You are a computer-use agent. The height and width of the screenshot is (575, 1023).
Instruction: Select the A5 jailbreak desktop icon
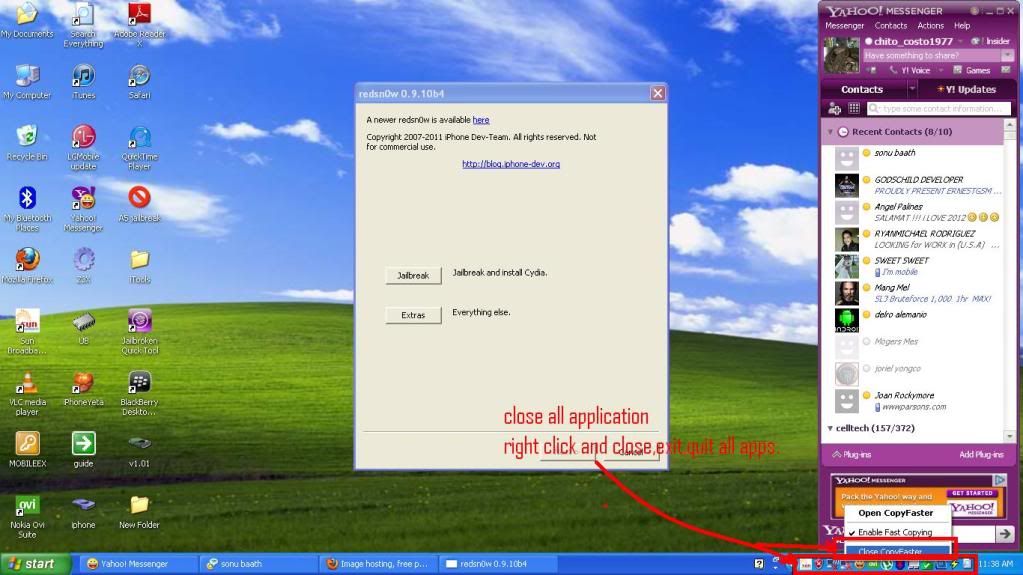point(139,204)
